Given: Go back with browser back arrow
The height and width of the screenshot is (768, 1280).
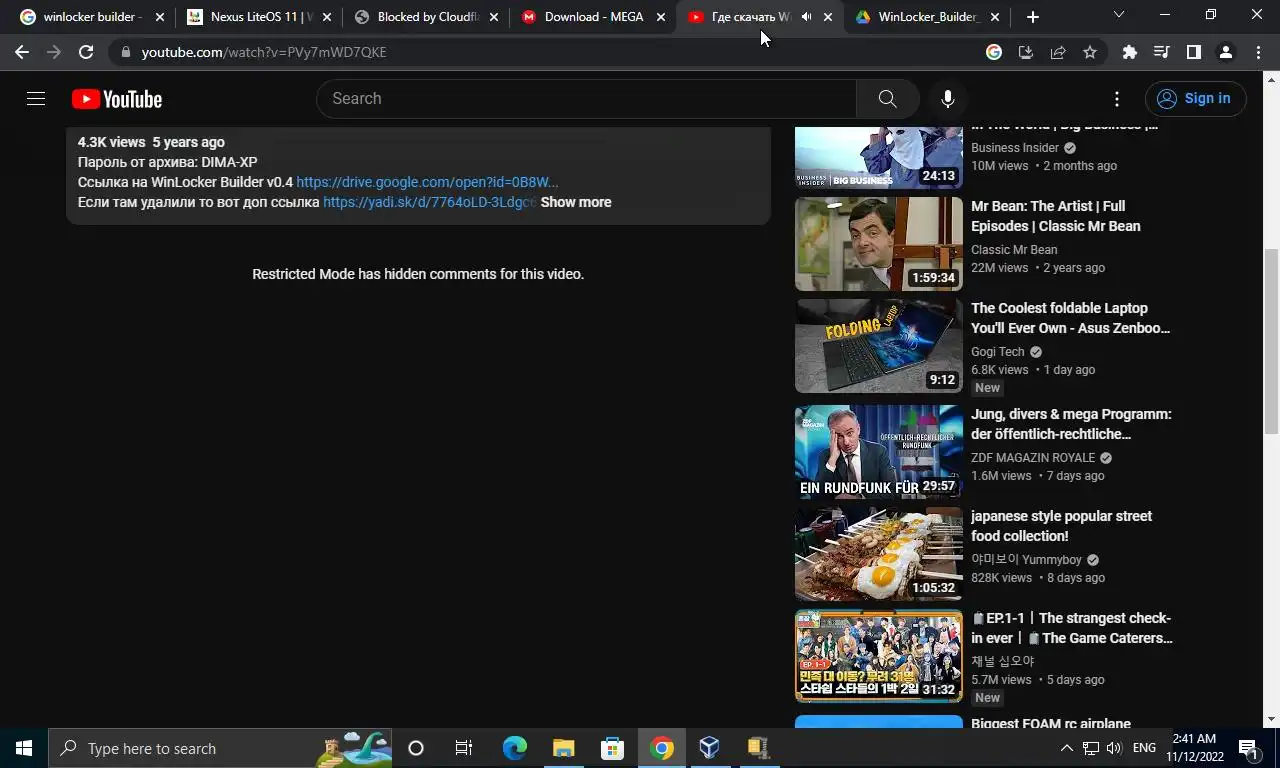Looking at the screenshot, I should tap(22, 52).
